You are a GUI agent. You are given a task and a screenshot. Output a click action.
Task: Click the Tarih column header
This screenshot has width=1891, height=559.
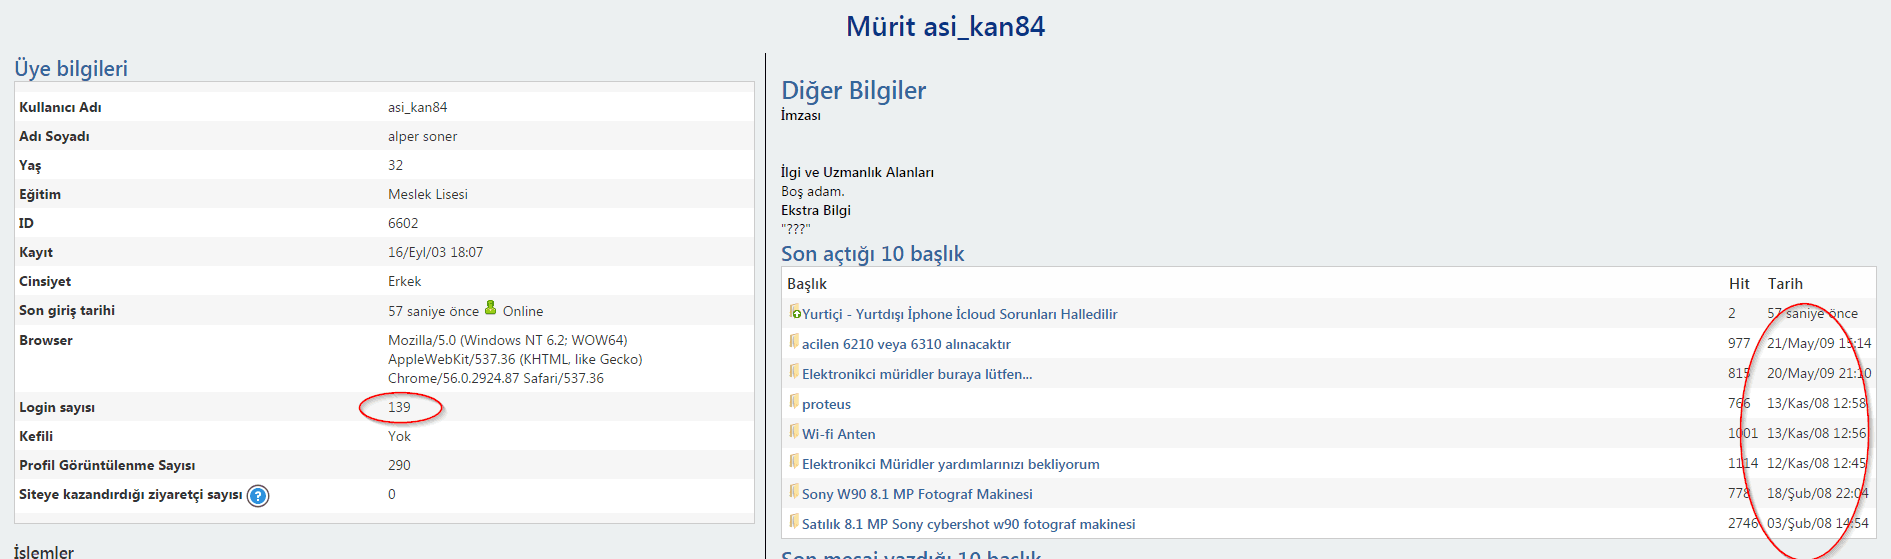pyautogui.click(x=1785, y=284)
